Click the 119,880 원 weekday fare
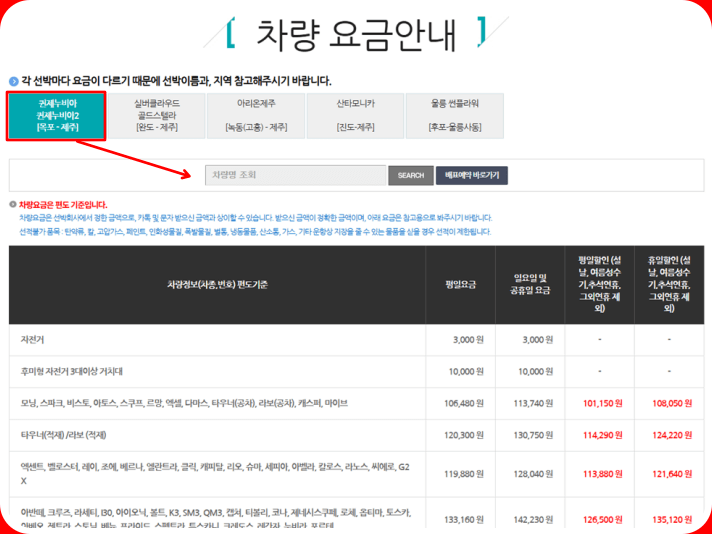712x534 pixels. (464, 474)
